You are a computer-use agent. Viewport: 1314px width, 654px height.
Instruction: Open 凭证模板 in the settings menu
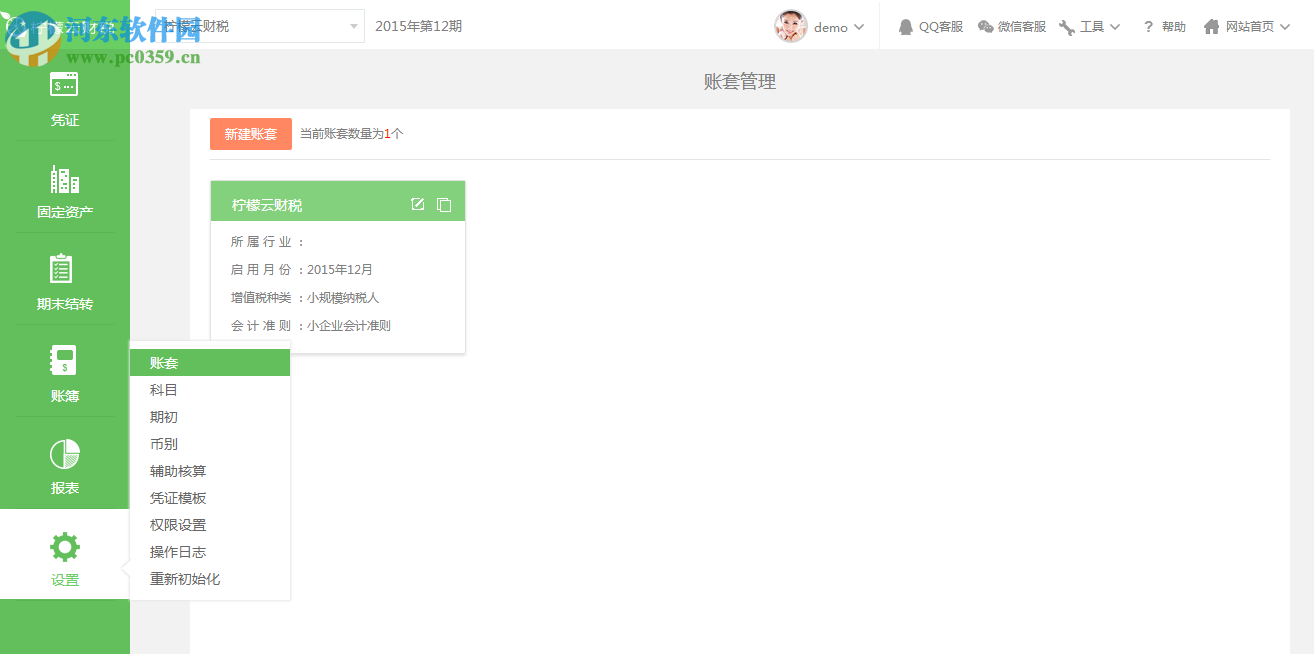coord(178,497)
